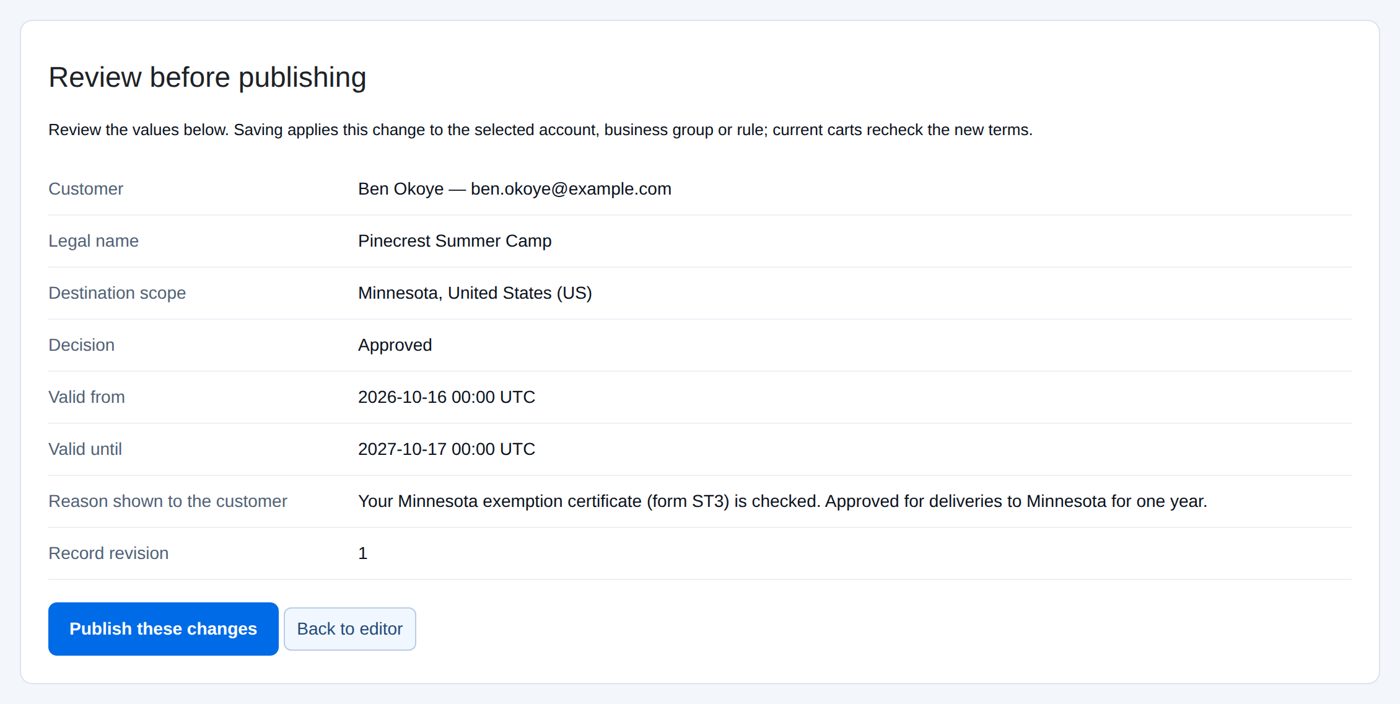Select the record revision value 1
Viewport: 1400px width, 704px height.
363,553
